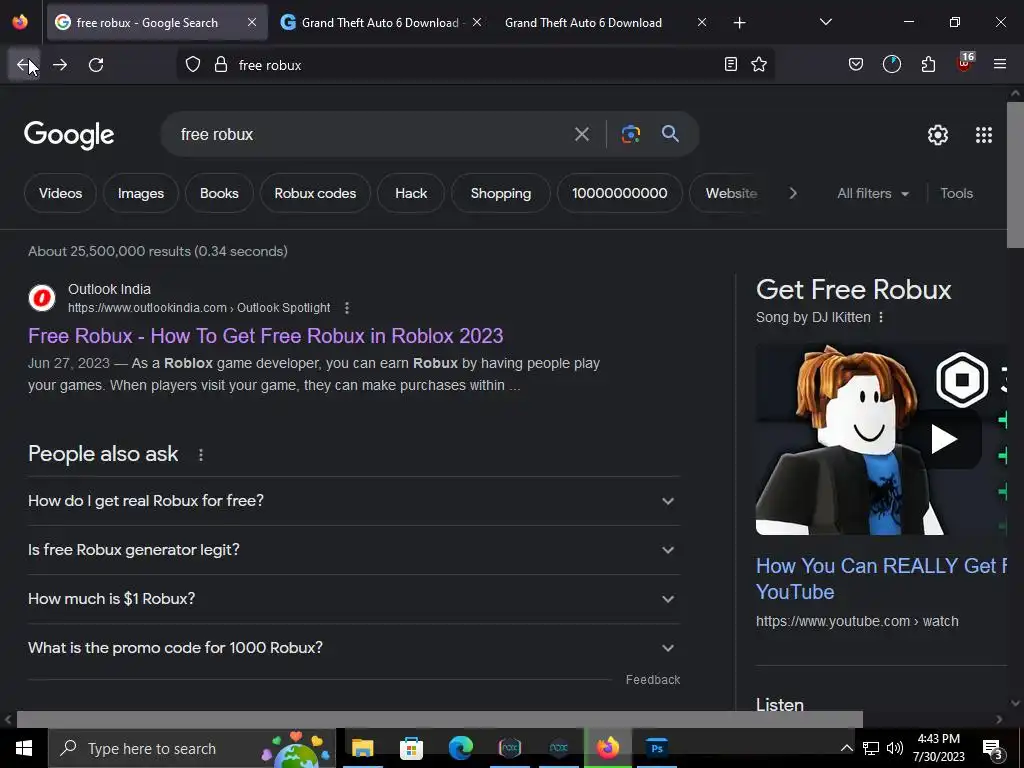Open the Google apps grid
Image resolution: width=1024 pixels, height=768 pixels.
[x=984, y=135]
